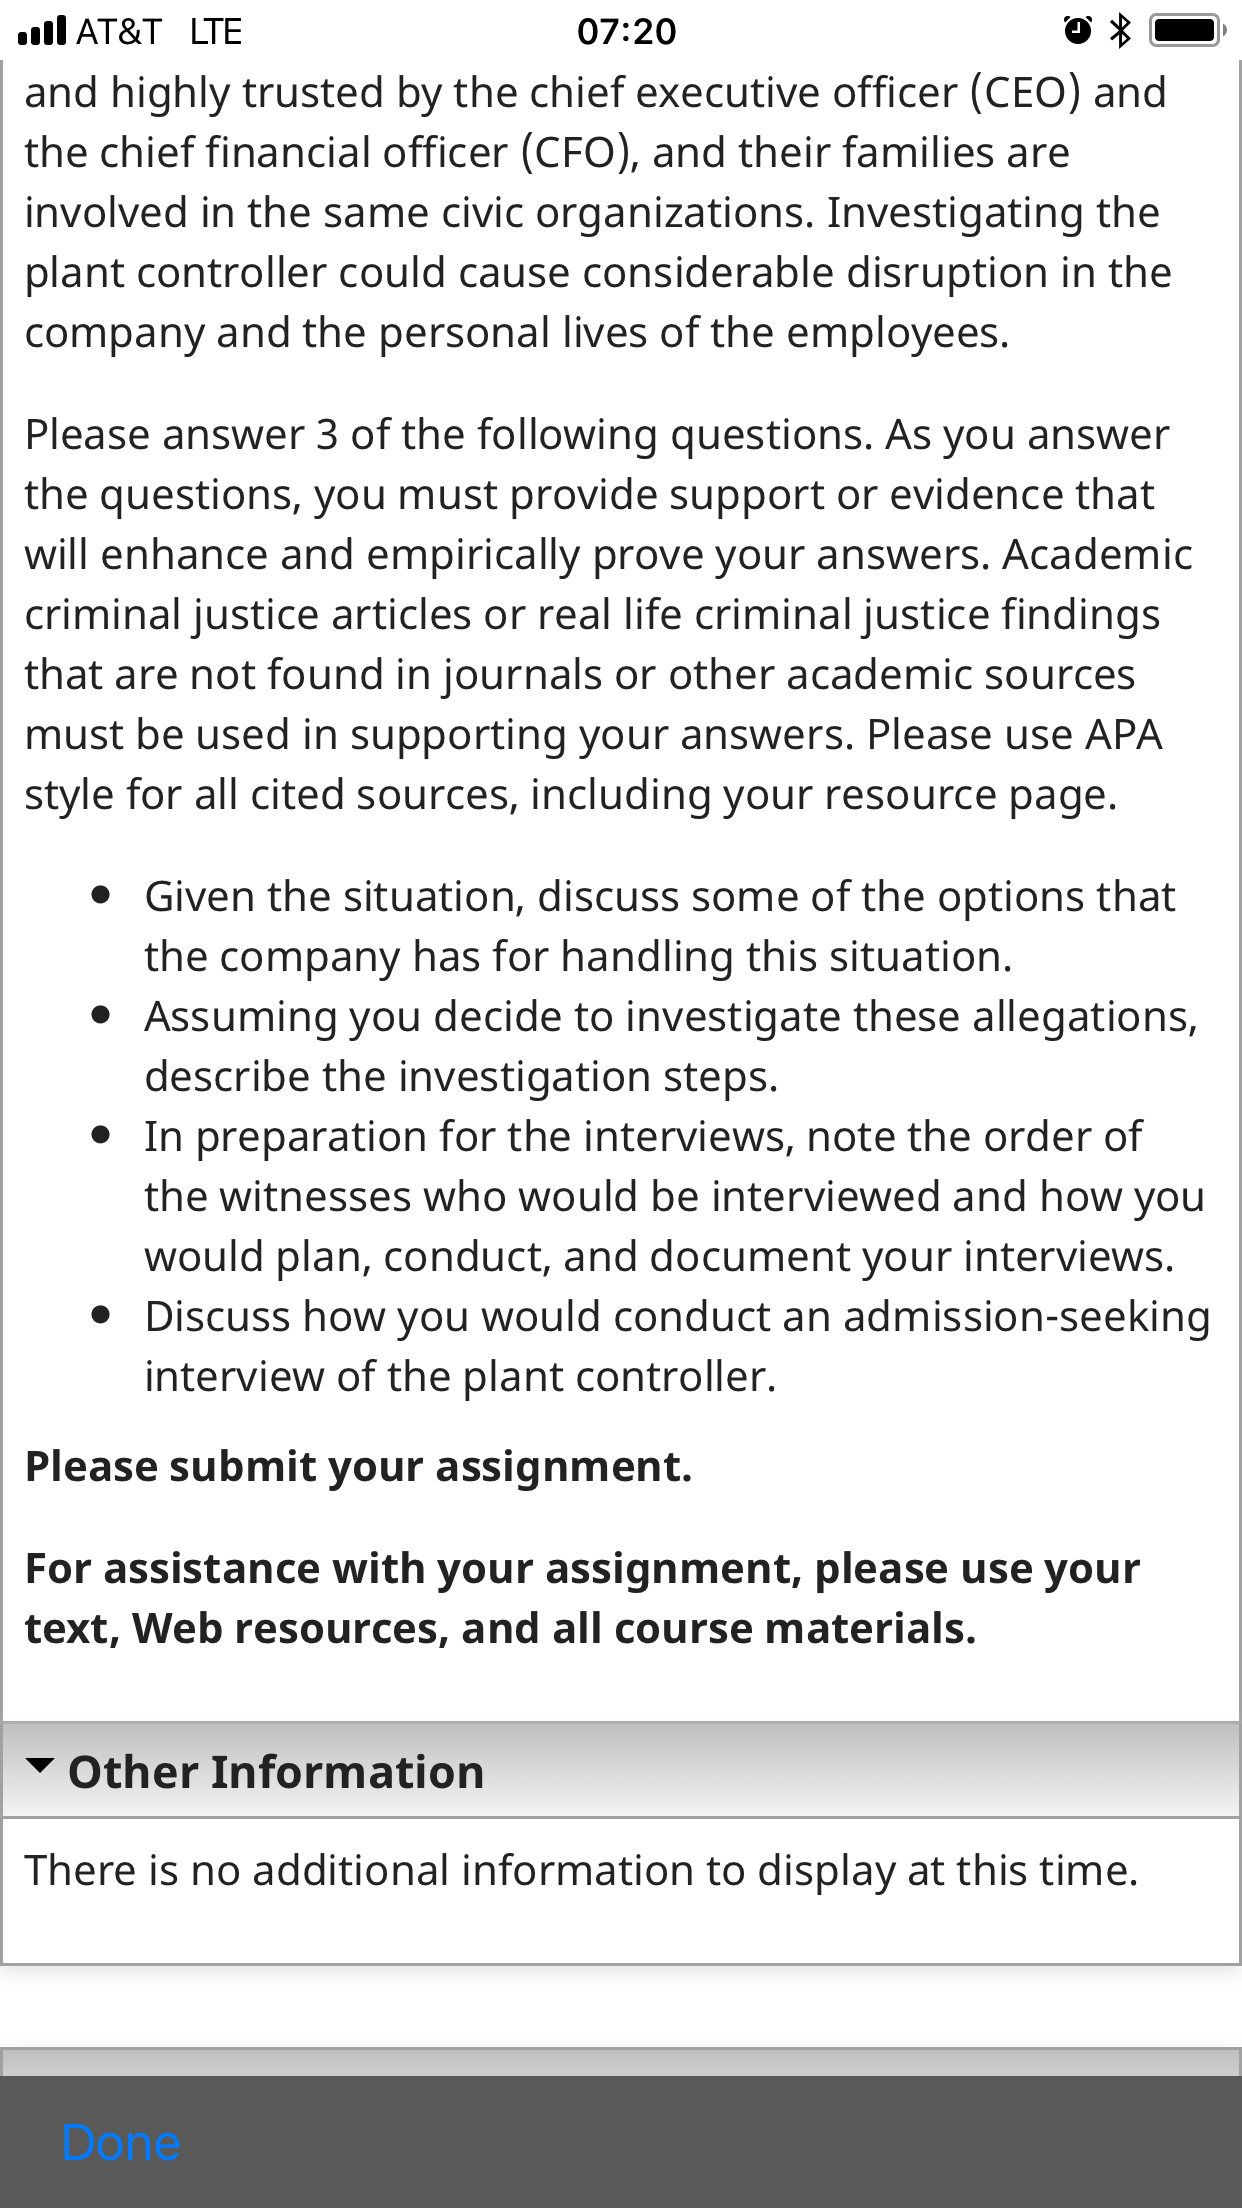Tap the Bluetooth status icon
Screen dimensions: 1242x2208
[x=1120, y=31]
